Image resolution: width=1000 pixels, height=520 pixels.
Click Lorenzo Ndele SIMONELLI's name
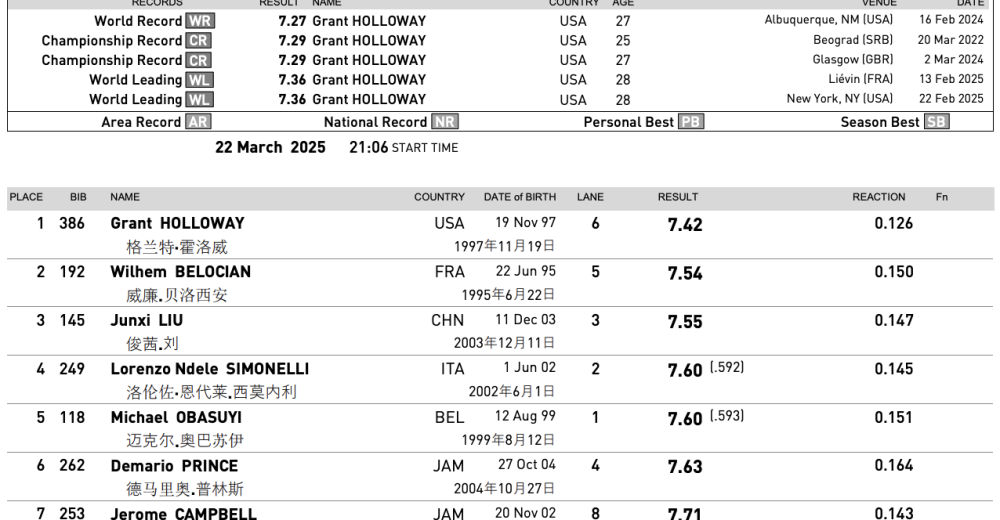click(209, 369)
